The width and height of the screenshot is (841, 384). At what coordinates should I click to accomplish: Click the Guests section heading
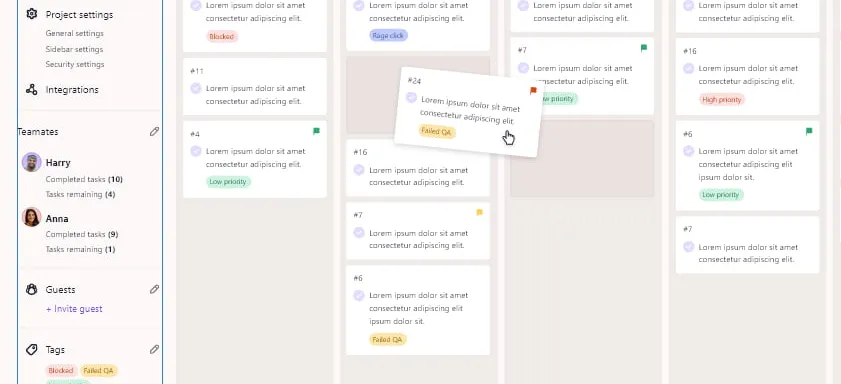point(60,290)
